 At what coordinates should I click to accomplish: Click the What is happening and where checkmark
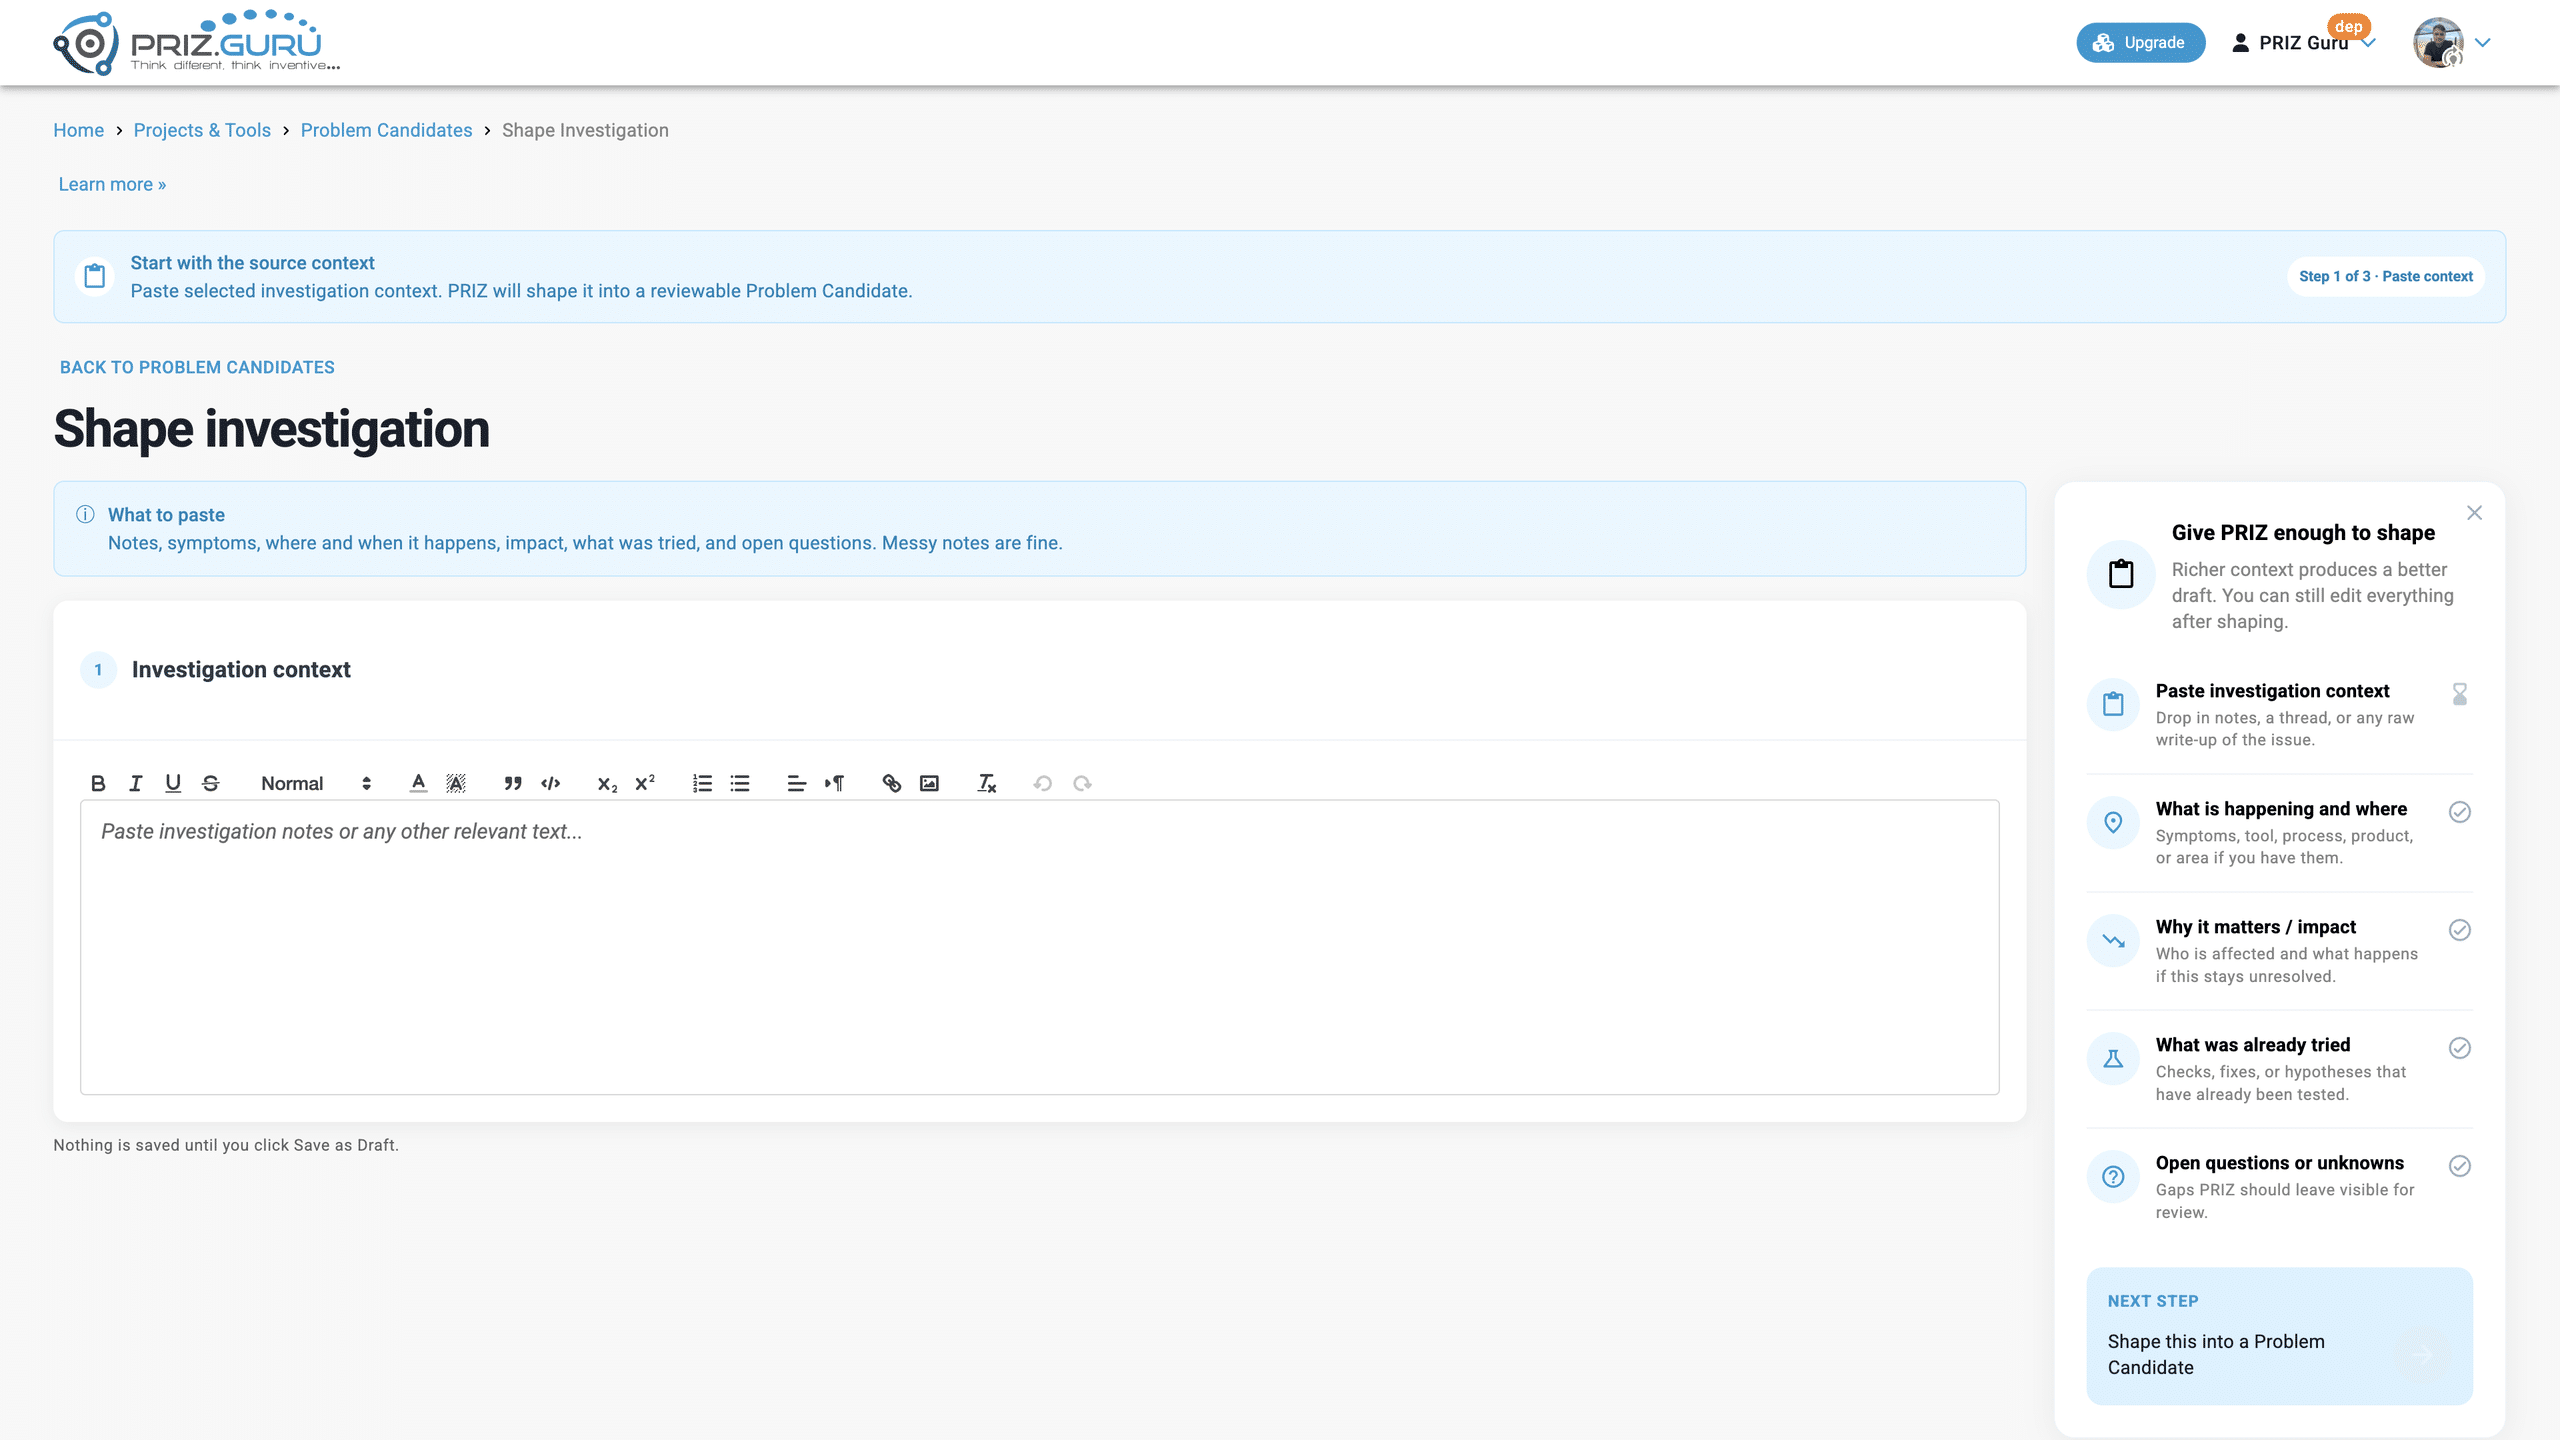tap(2460, 812)
